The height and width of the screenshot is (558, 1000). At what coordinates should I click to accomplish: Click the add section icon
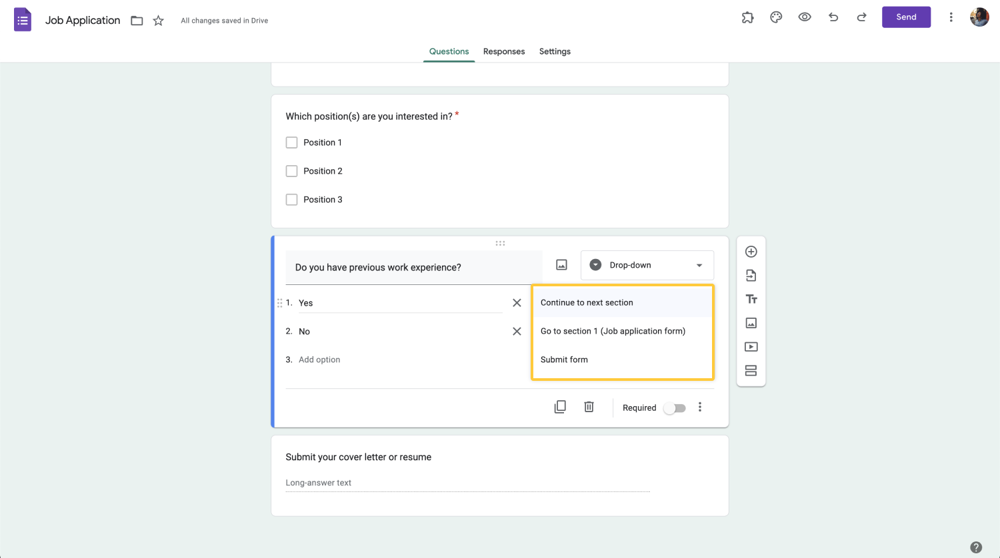click(751, 371)
